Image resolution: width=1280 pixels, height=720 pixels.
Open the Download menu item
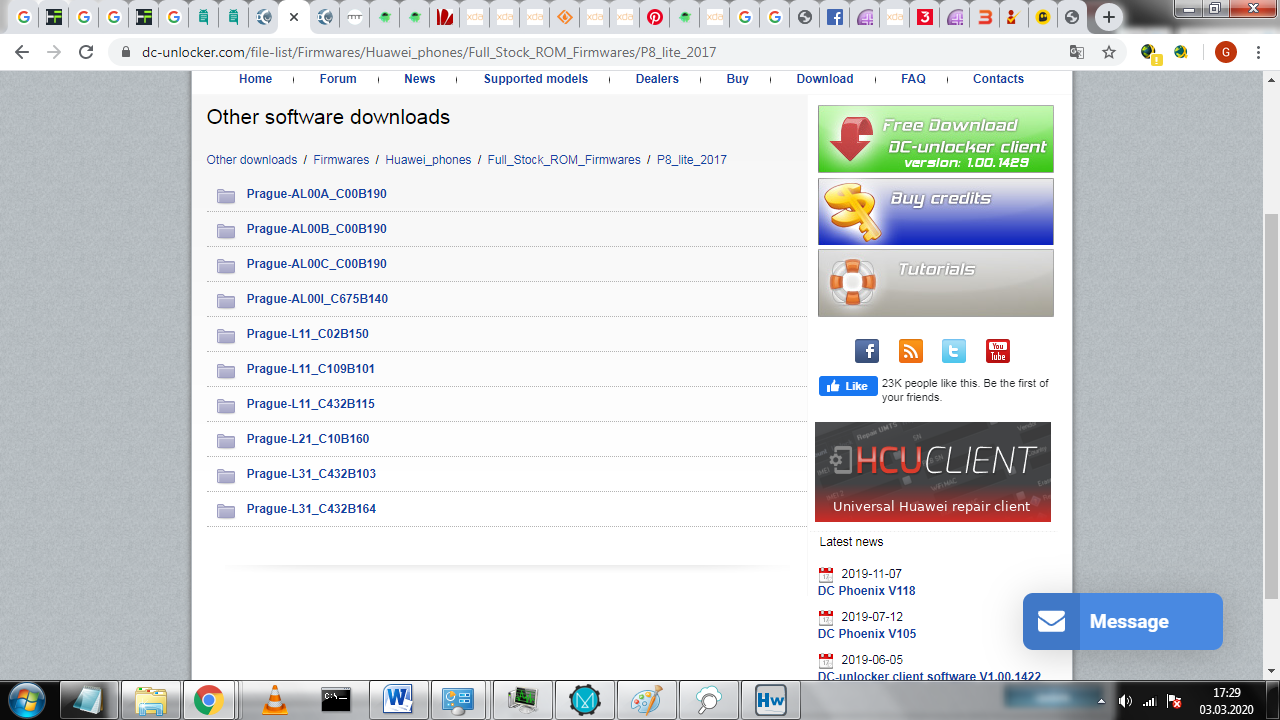coord(825,79)
